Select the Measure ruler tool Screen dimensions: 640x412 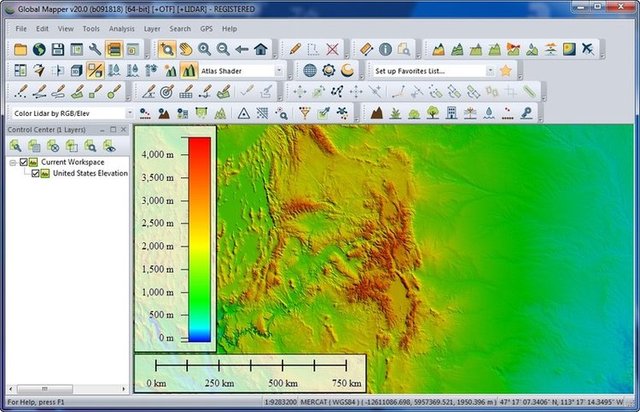pos(365,49)
